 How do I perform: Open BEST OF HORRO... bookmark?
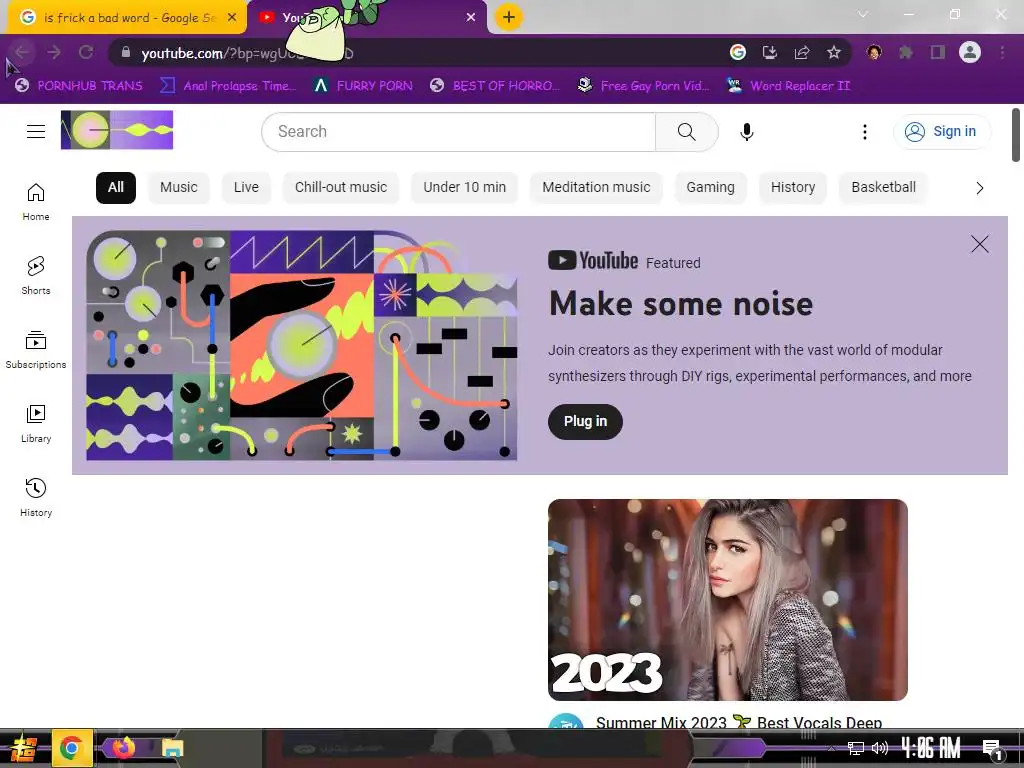[x=495, y=86]
